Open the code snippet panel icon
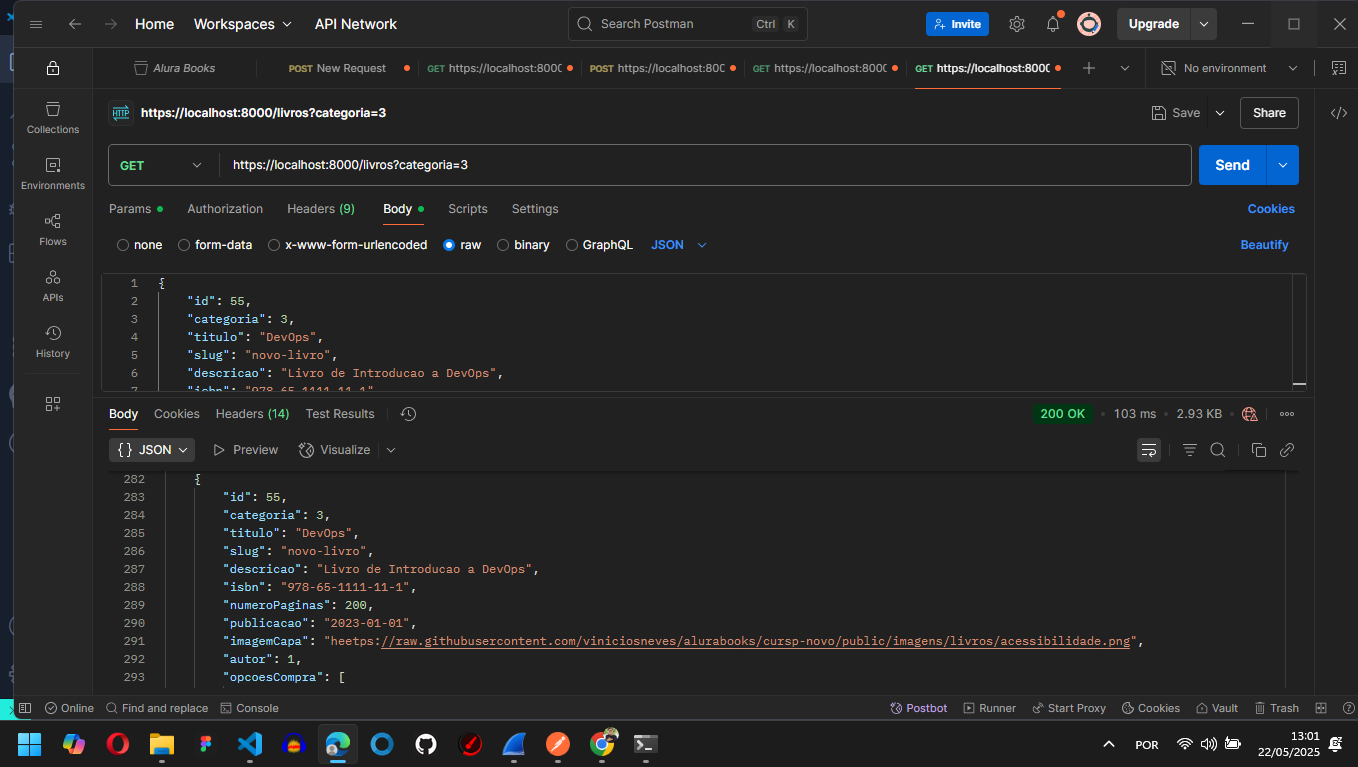Screen dimensions: 1358x767 click(x=1339, y=113)
